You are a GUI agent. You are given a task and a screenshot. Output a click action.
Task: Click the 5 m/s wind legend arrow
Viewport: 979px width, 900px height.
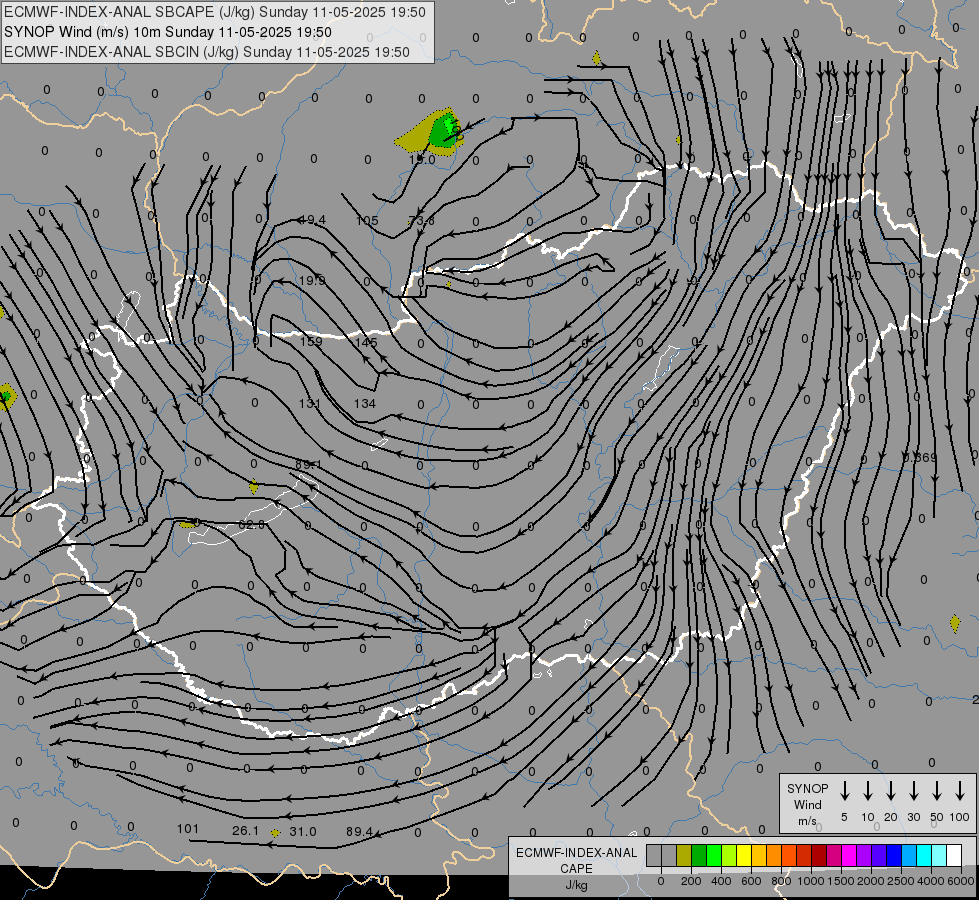[844, 791]
